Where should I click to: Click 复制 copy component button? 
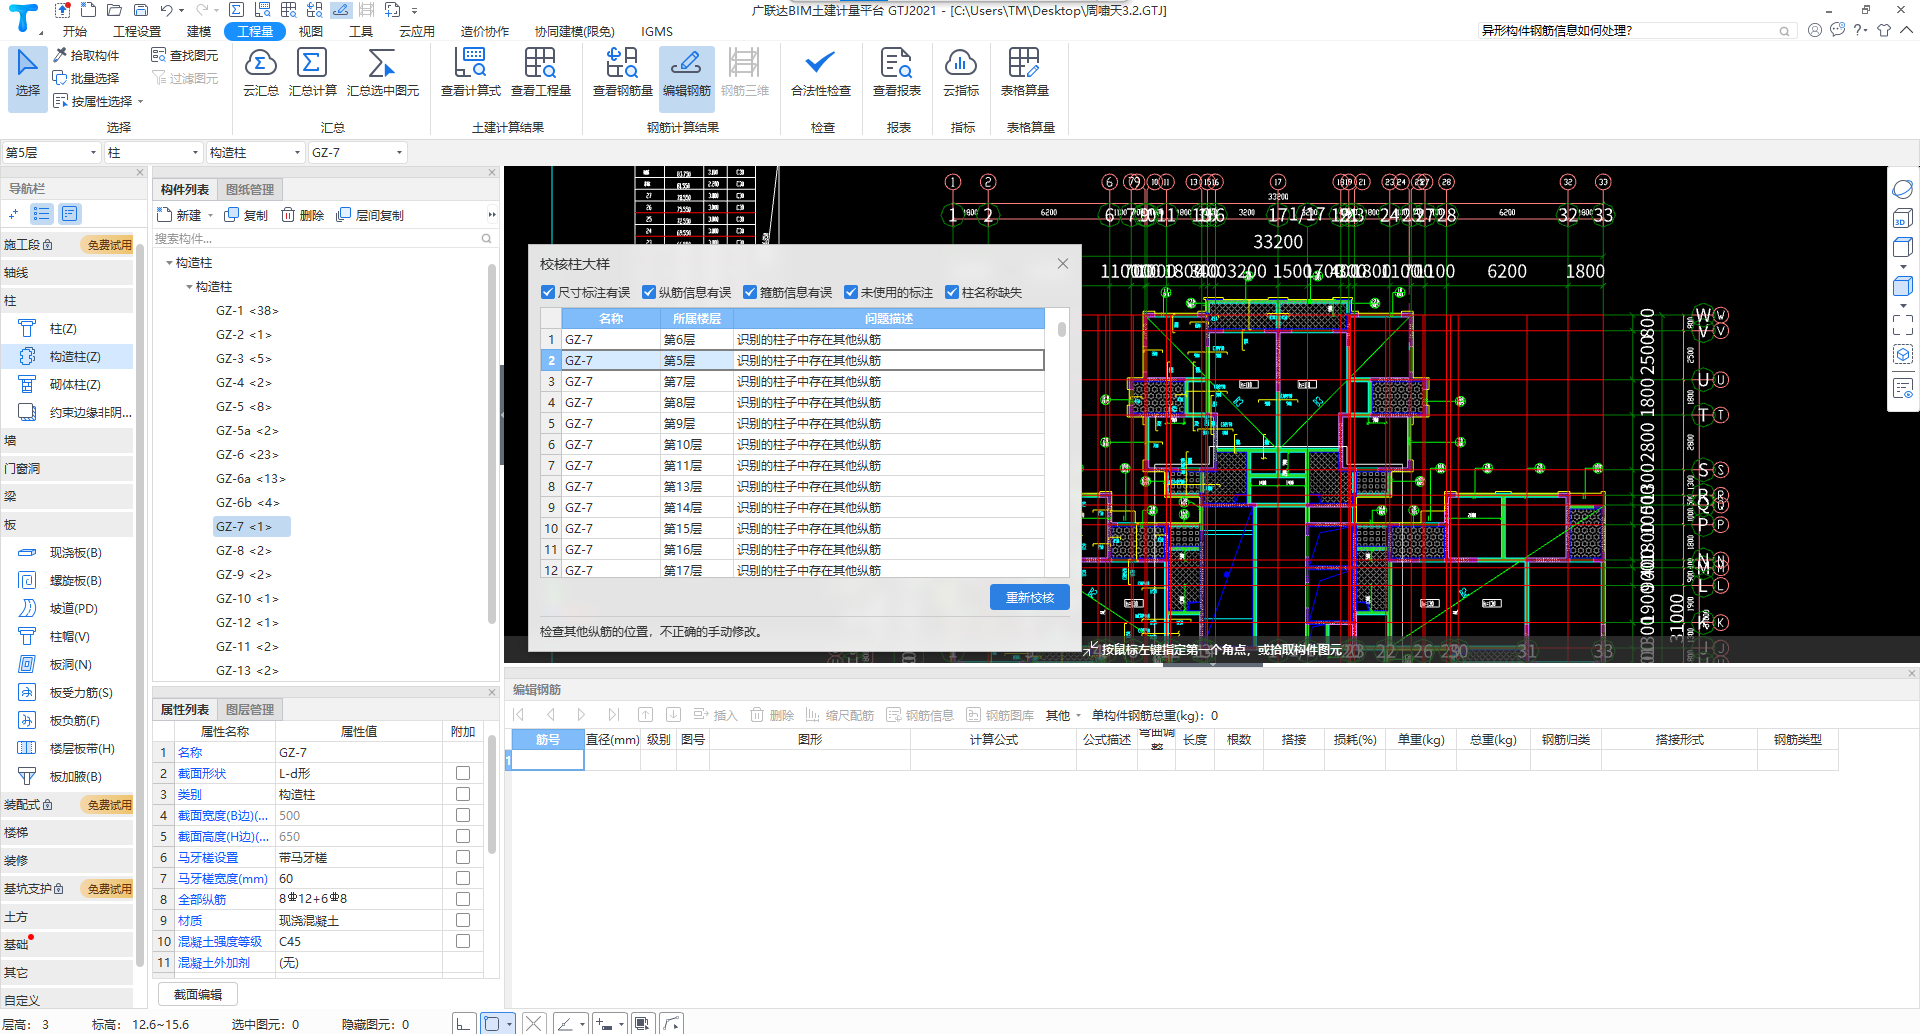pyautogui.click(x=246, y=215)
